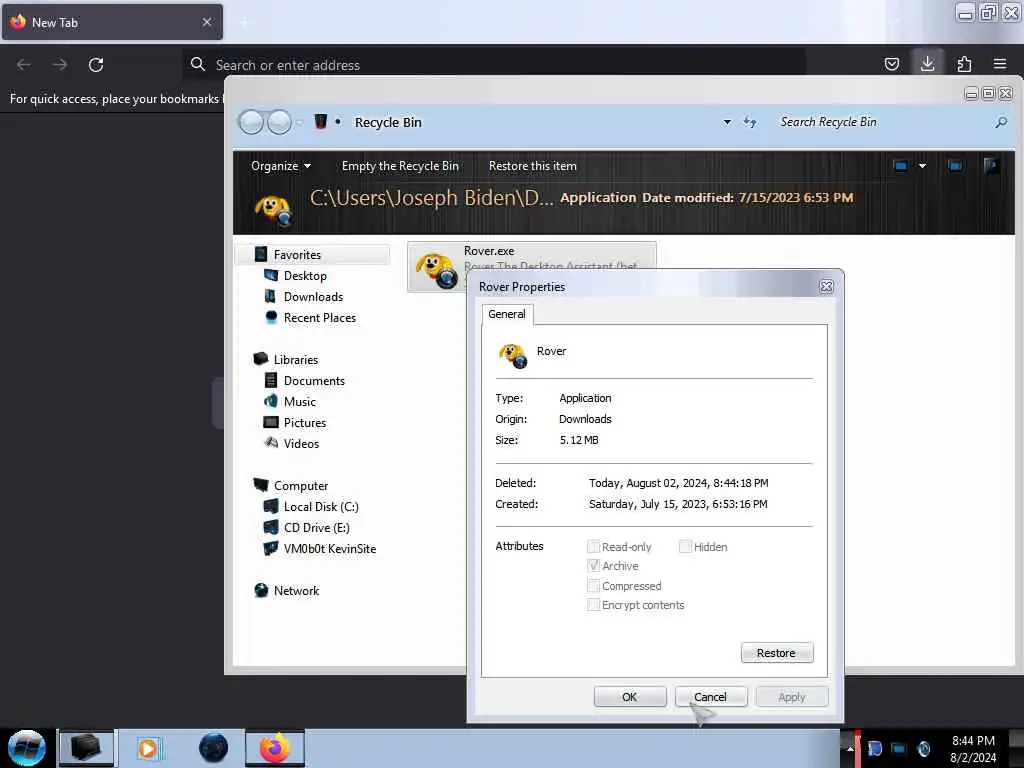This screenshot has height=768, width=1024.
Task: Open VM0b0t KevinSite drive
Action: click(x=329, y=548)
